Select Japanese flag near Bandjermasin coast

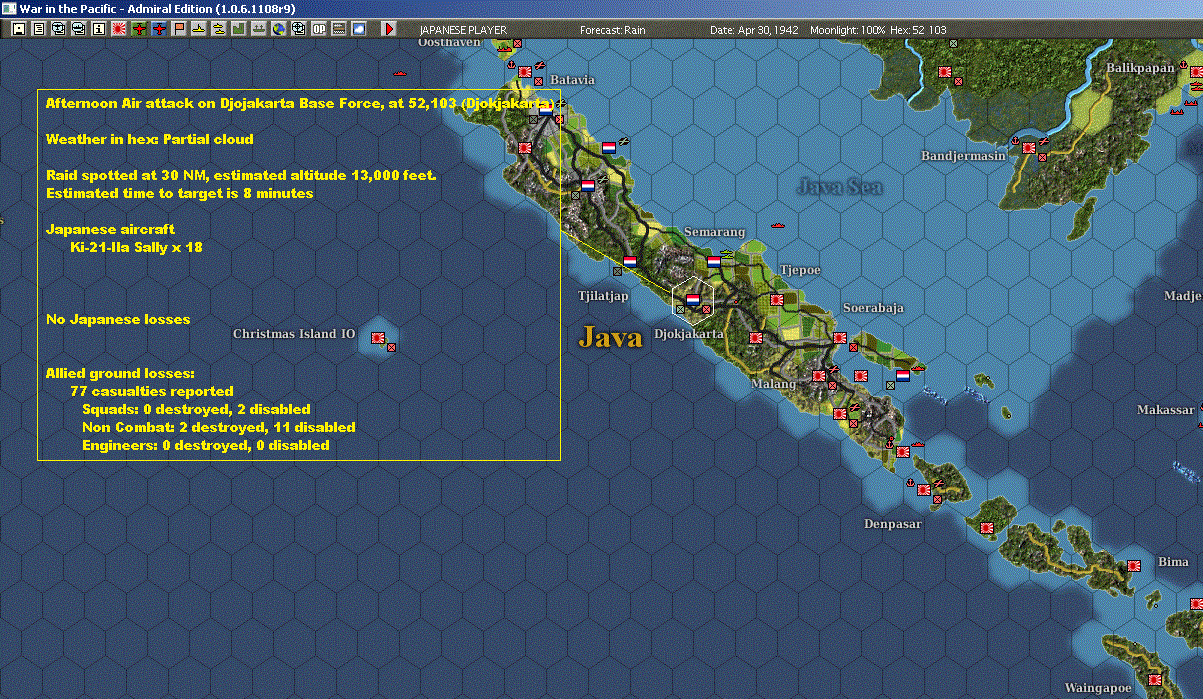[x=1029, y=147]
